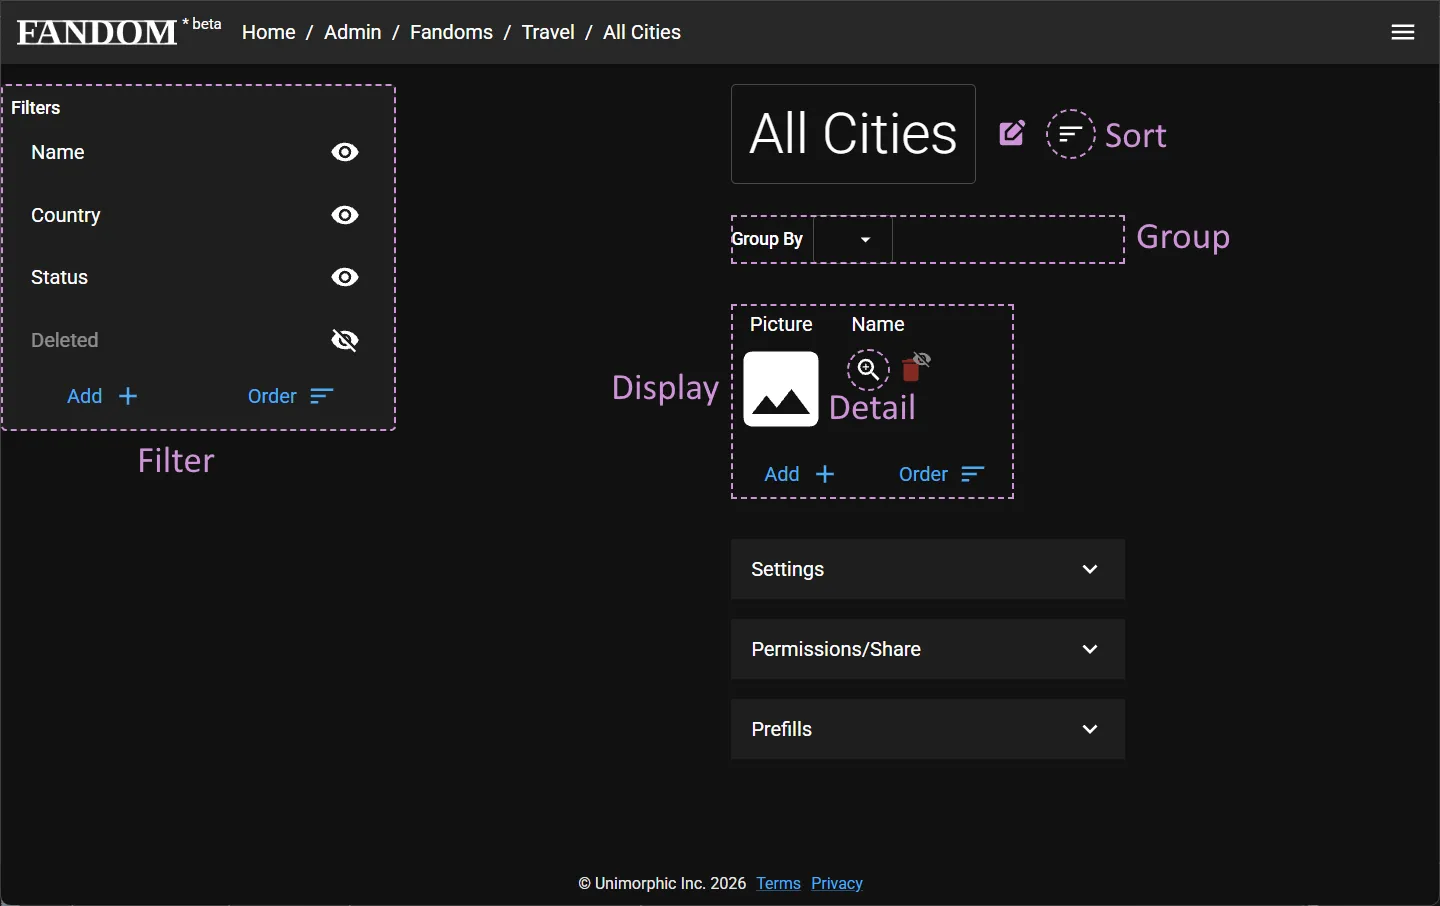Screen dimensions: 1440x906
Task: Click the empty field right of Group By dropdown
Action: (1008, 240)
